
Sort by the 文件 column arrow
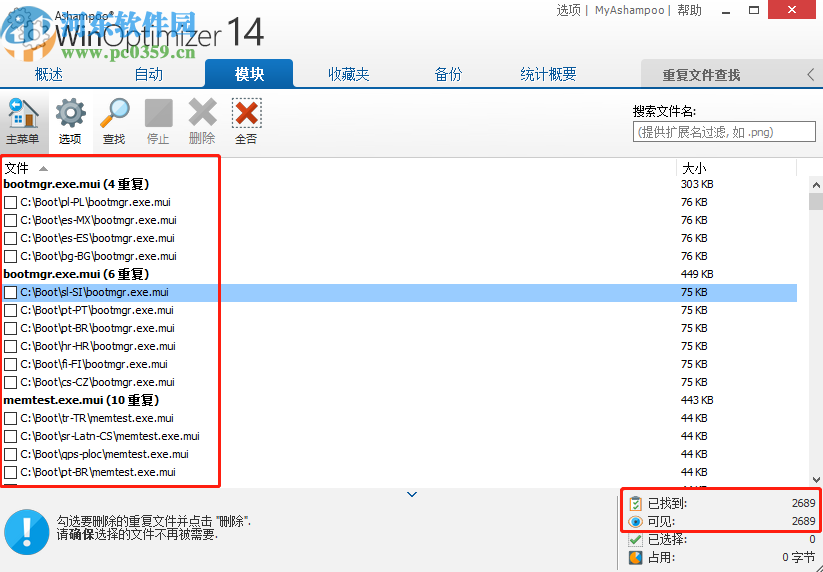click(44, 168)
